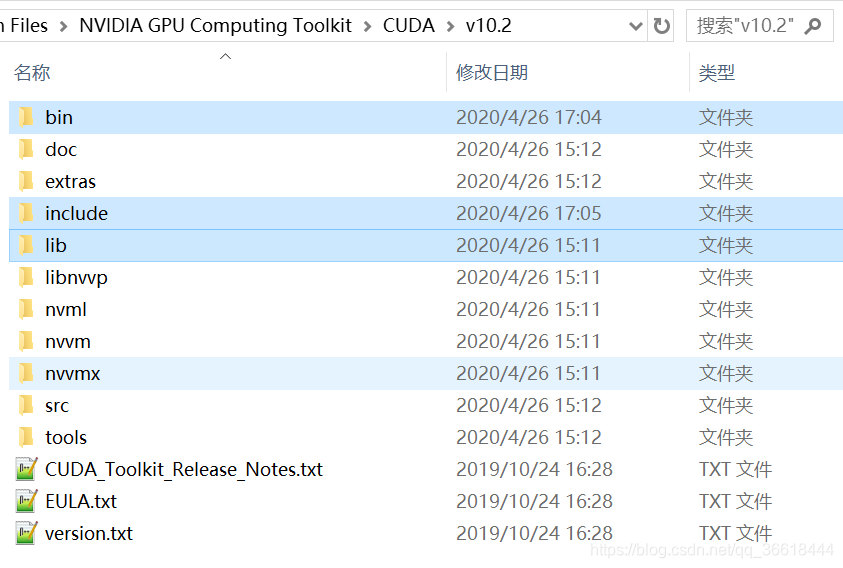The width and height of the screenshot is (843, 568).
Task: Click the tools folder icon
Action: click(26, 437)
